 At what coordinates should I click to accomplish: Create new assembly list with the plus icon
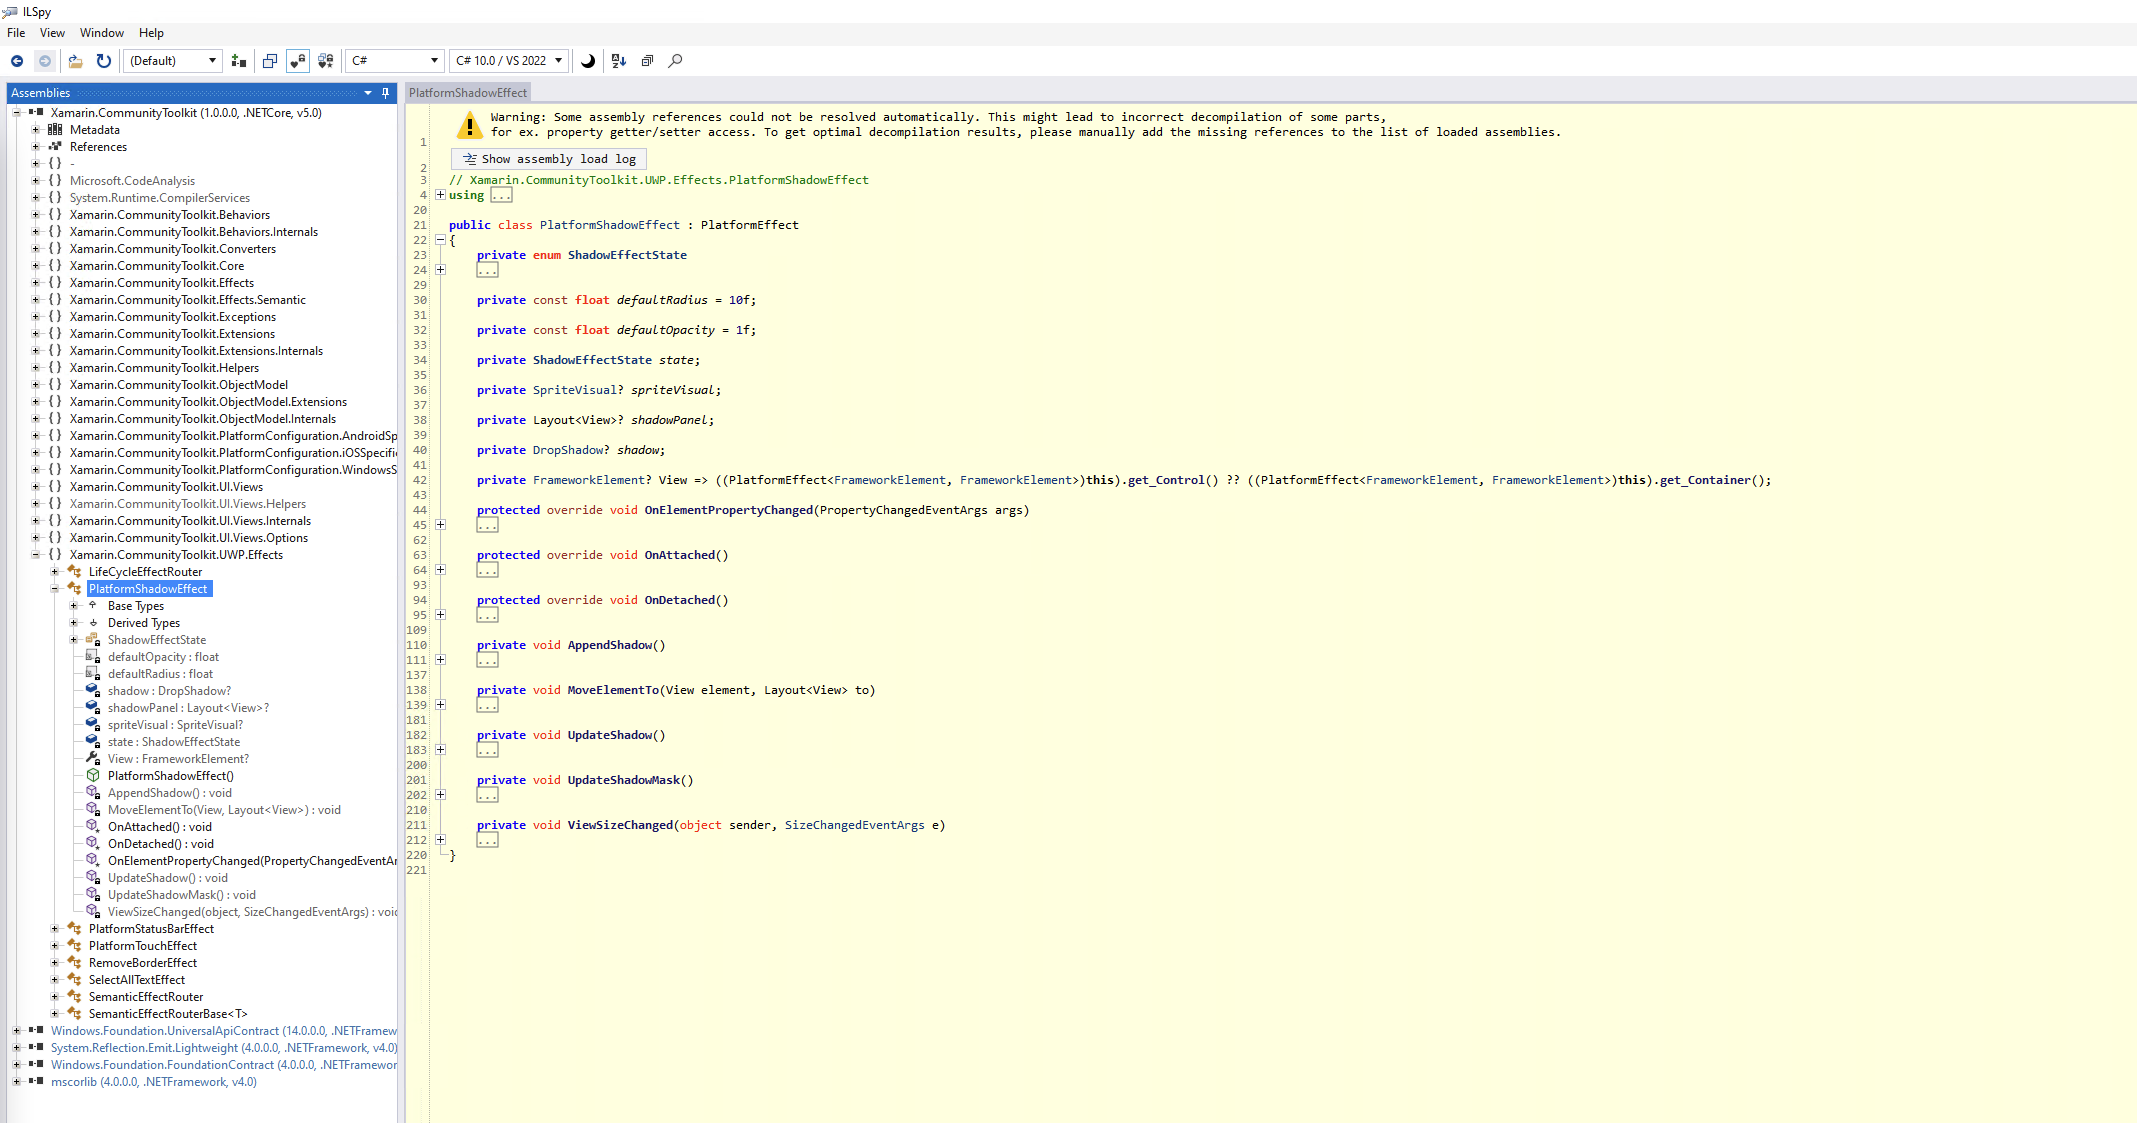click(238, 61)
